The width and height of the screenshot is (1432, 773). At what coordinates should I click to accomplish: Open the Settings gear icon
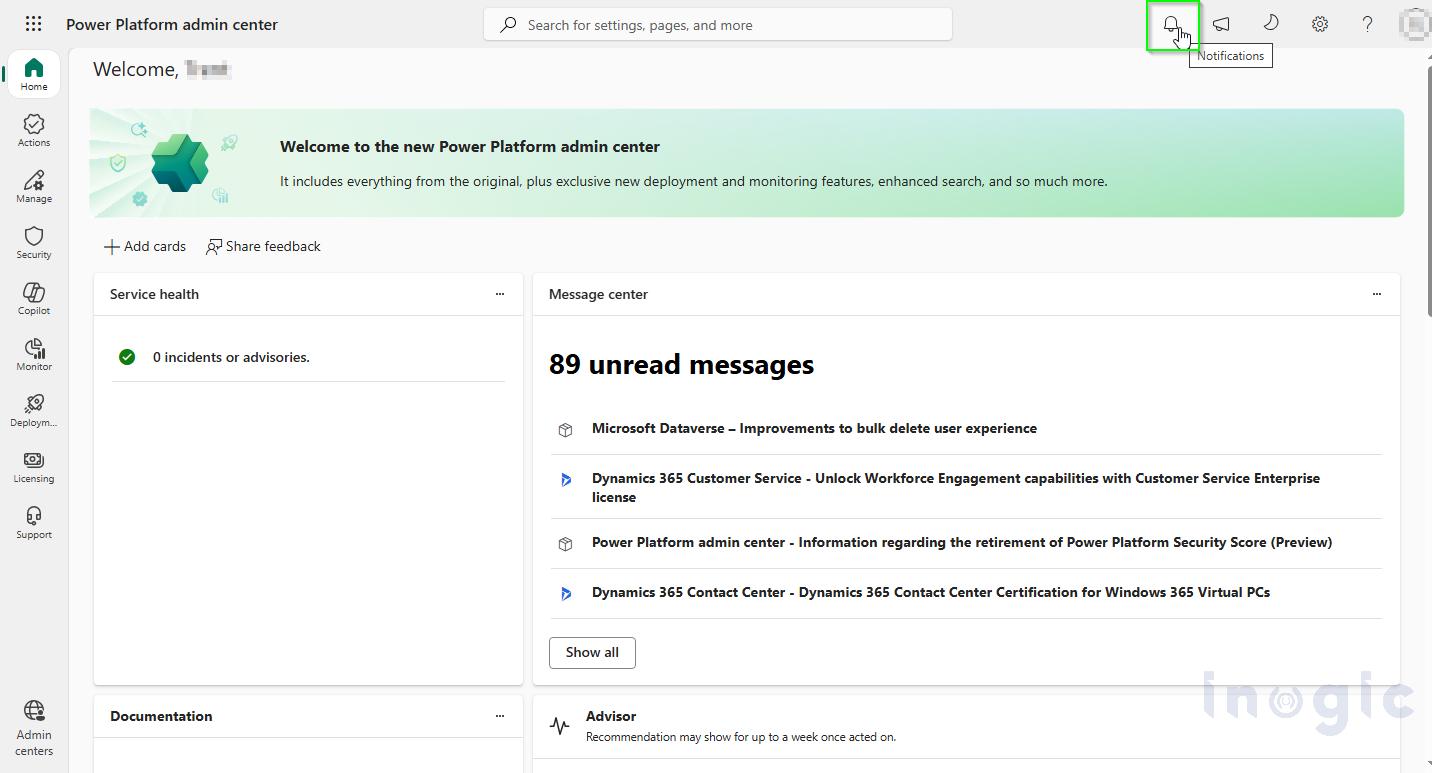[x=1320, y=25]
